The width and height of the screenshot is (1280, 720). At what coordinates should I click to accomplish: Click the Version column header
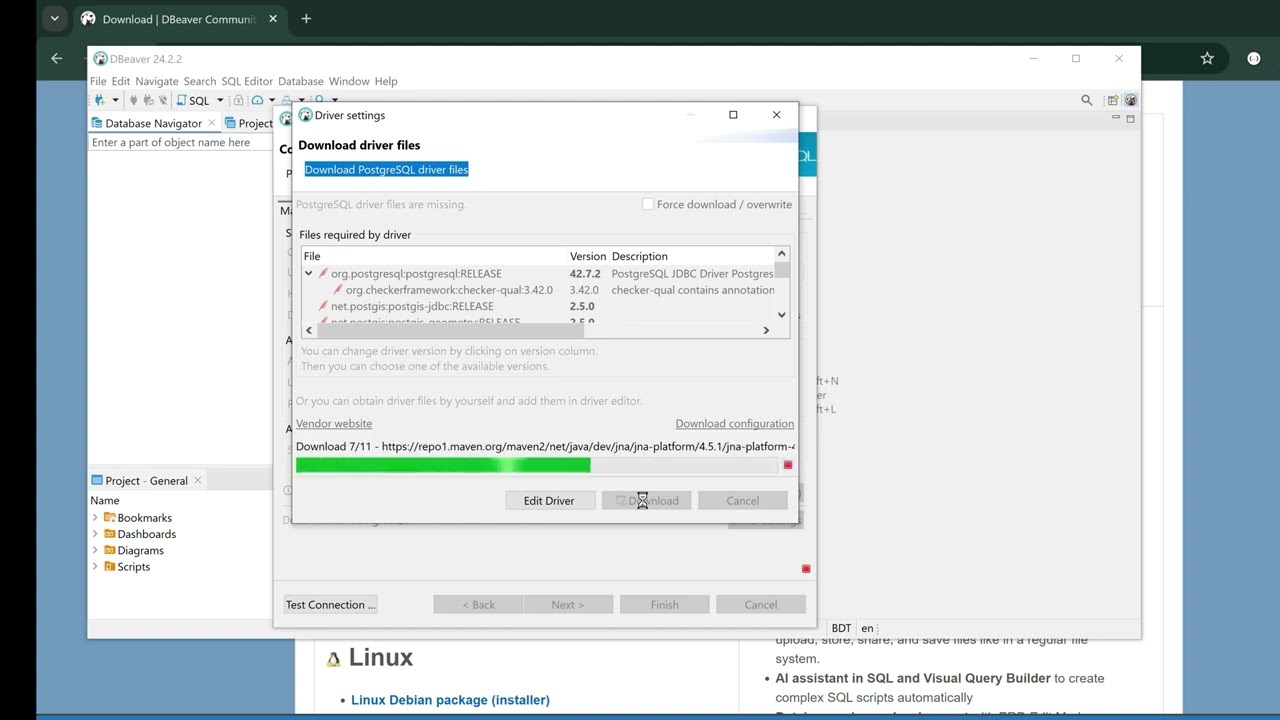[588, 256]
